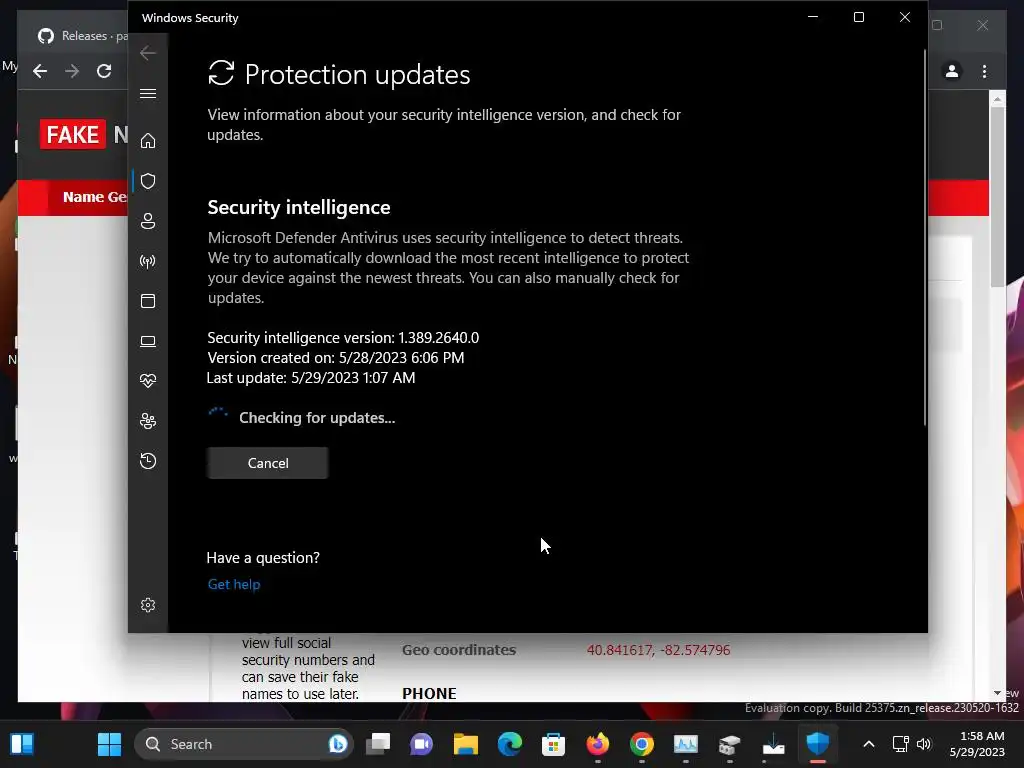This screenshot has width=1024, height=768.
Task: Go back in Windows Security
Action: coord(148,53)
